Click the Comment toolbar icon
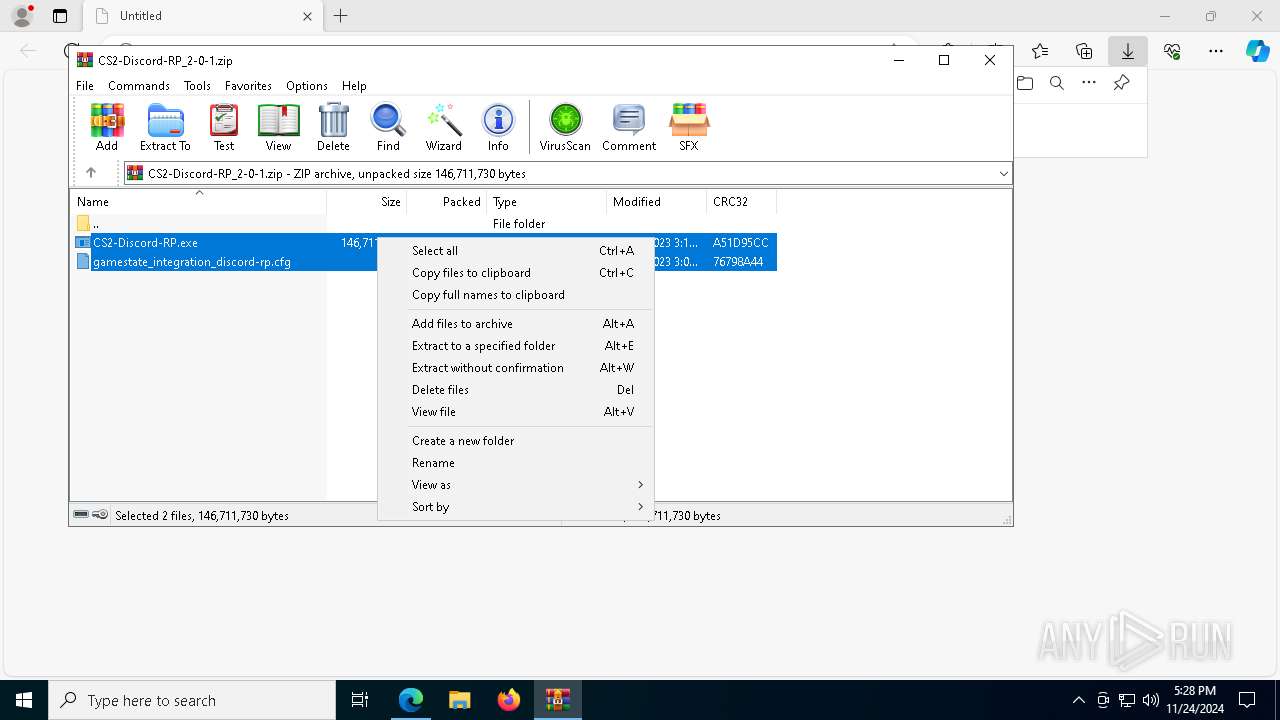Viewport: 1280px width, 720px height. click(x=629, y=127)
